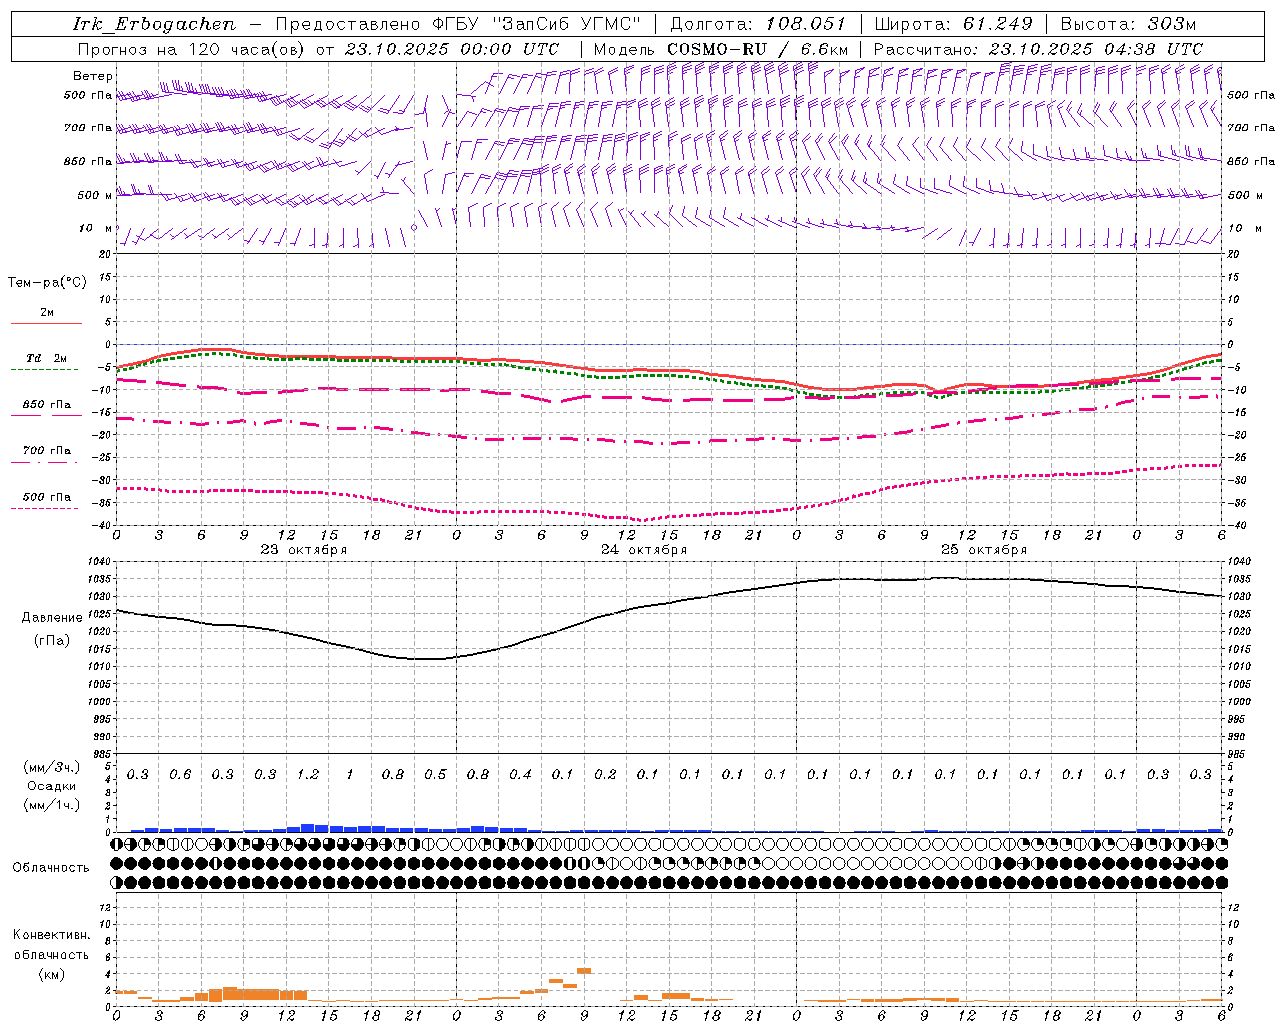Click the 0.4 precipitation value

click(520, 775)
